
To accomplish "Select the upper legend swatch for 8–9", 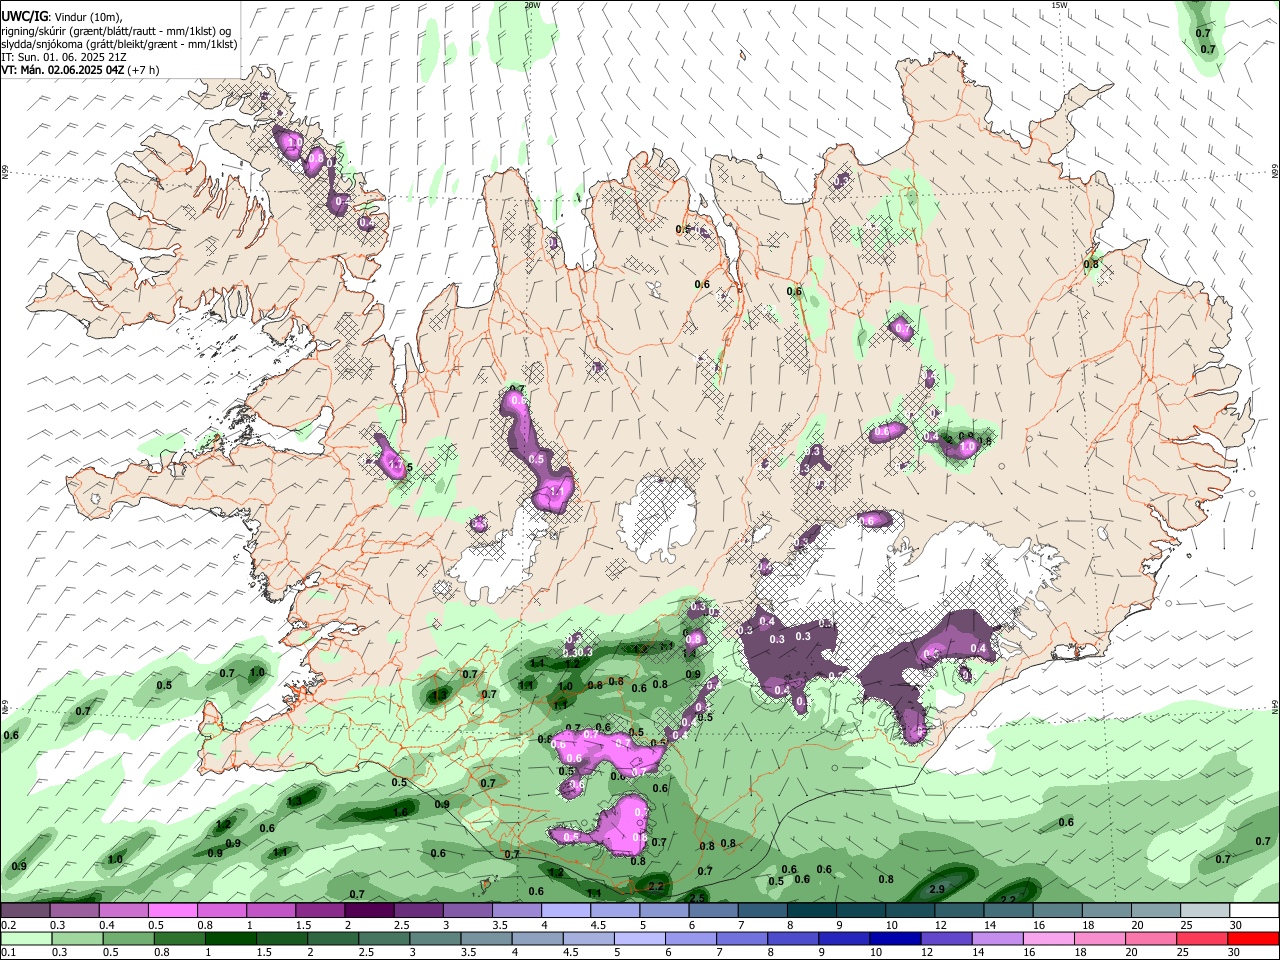I will (811, 910).
